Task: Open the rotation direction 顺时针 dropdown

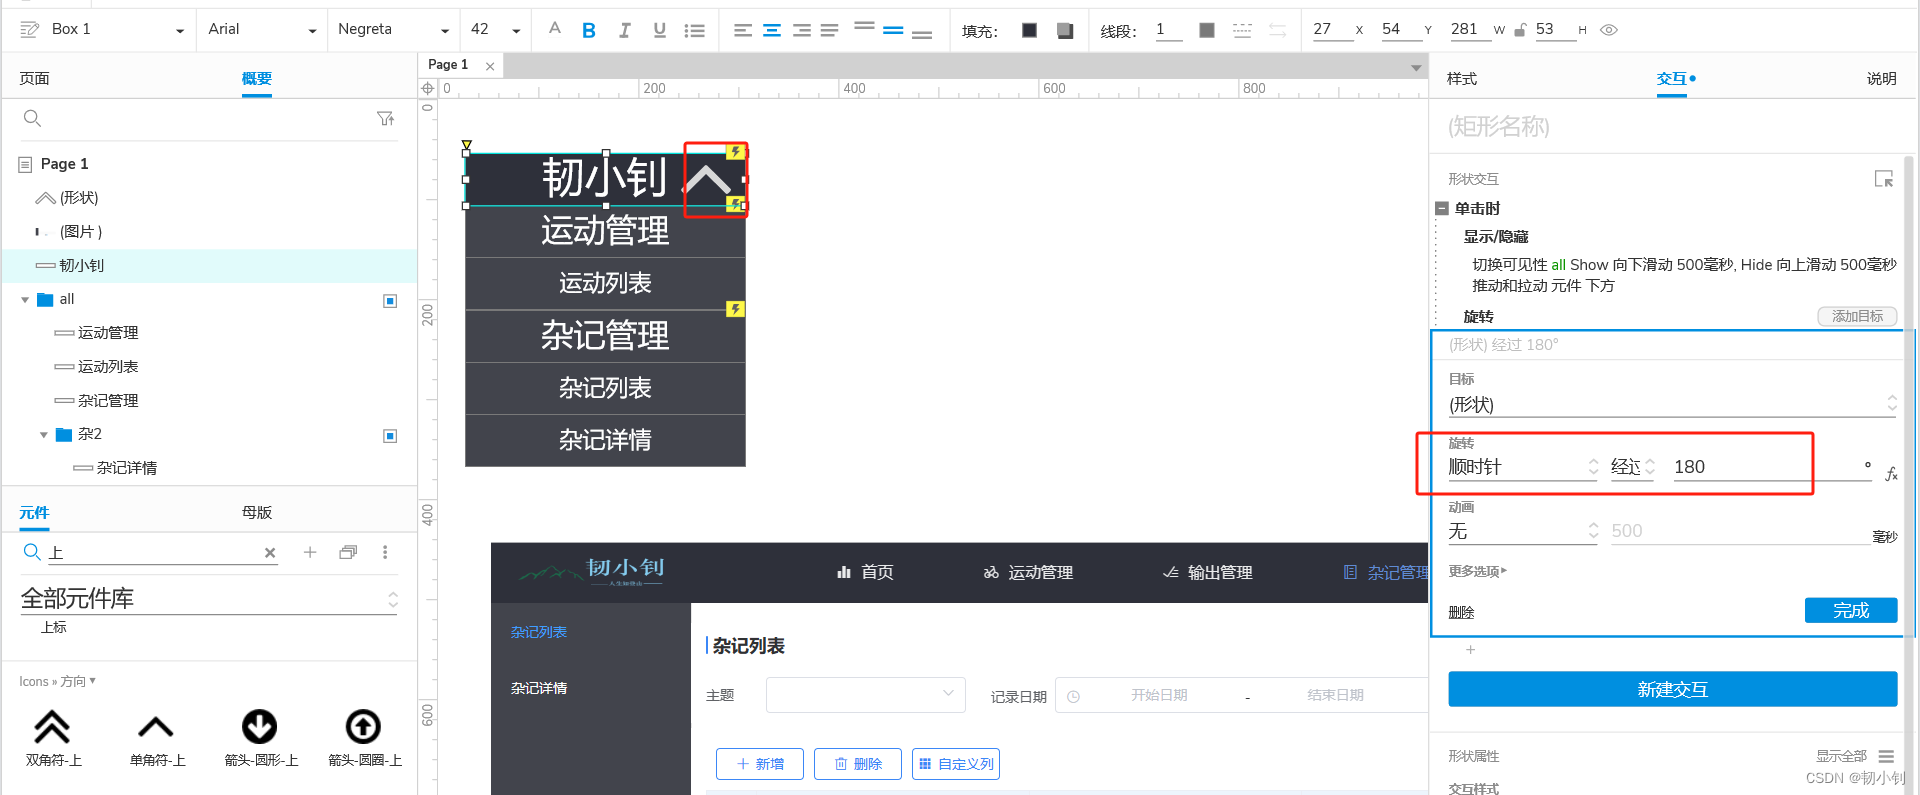Action: 1523,467
